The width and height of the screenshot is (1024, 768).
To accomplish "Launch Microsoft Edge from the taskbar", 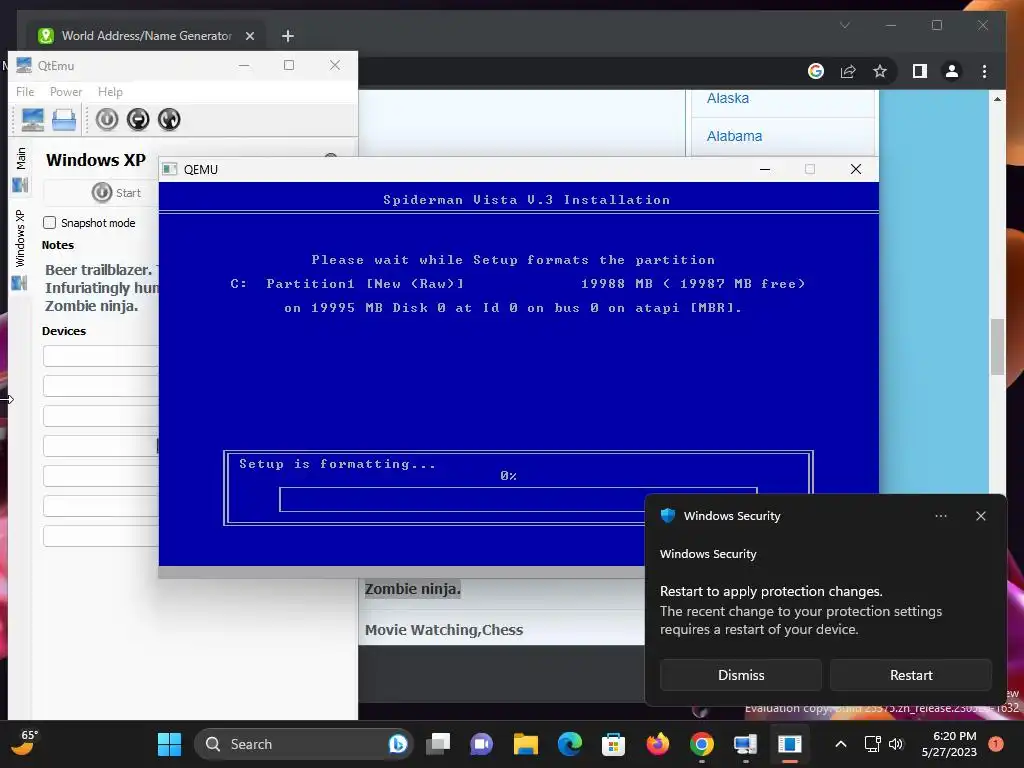I will coord(569,744).
